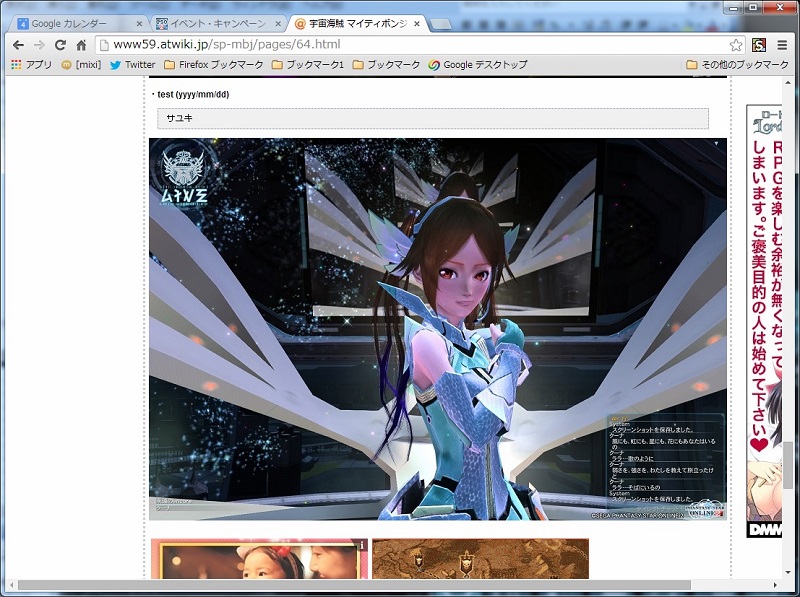
Task: Click the large game screenshot image
Action: click(x=438, y=329)
